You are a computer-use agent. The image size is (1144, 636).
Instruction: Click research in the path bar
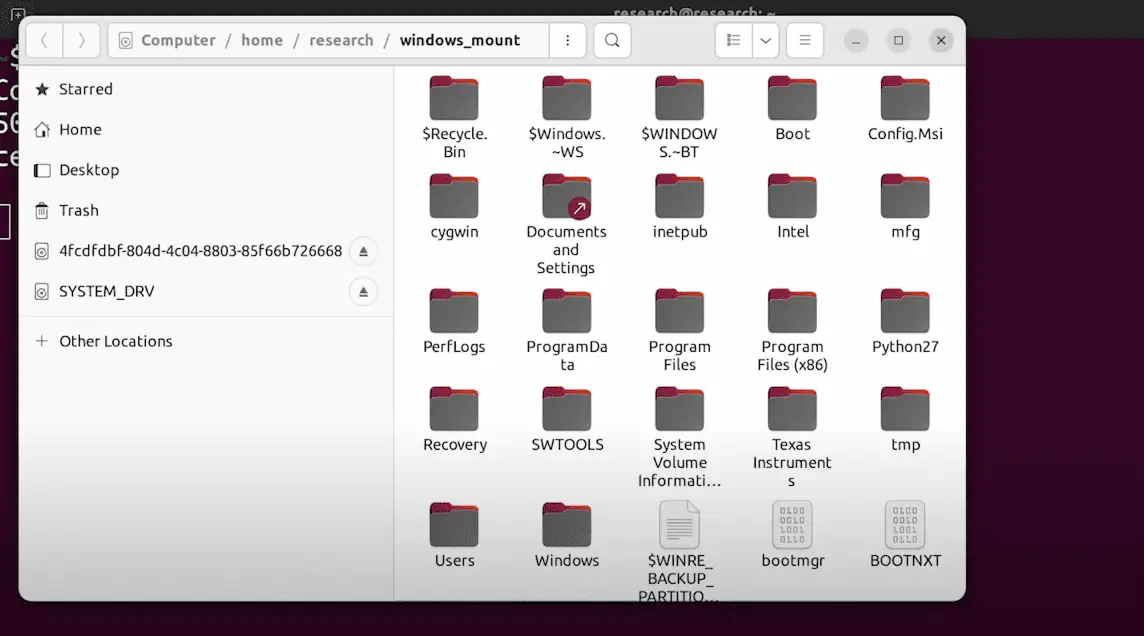pos(341,41)
